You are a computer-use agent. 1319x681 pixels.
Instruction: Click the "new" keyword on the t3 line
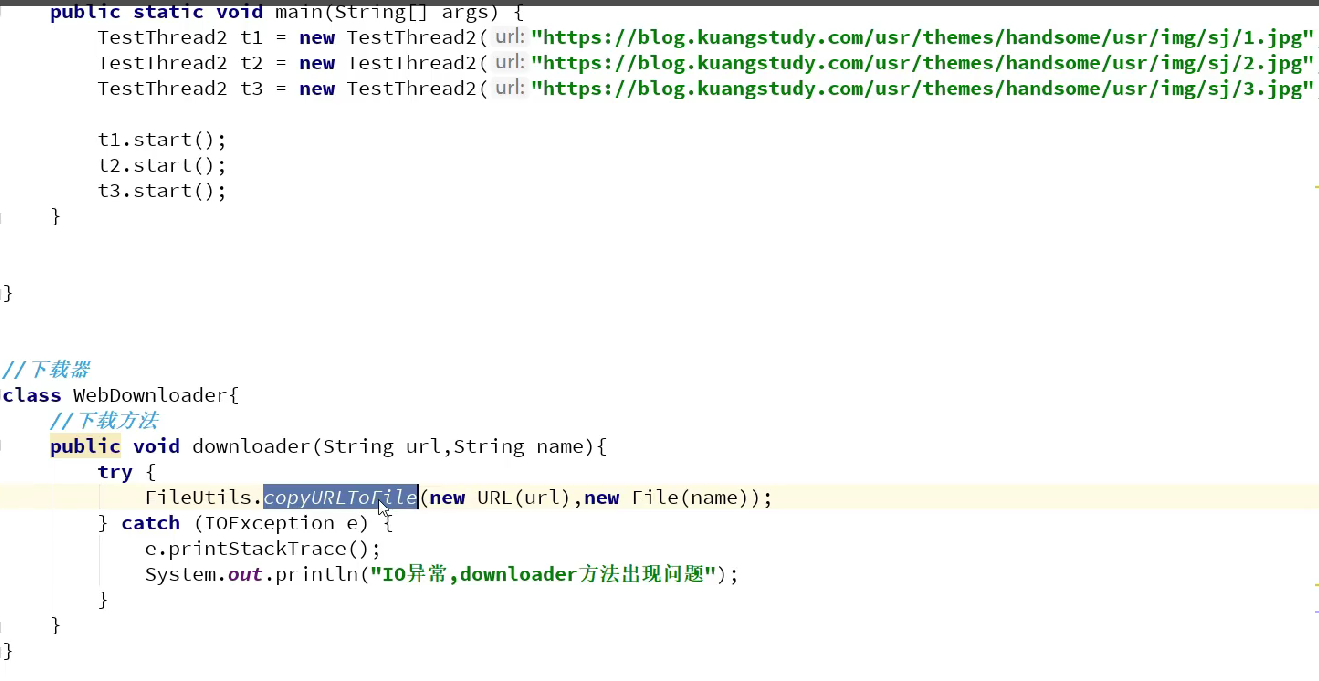pos(317,88)
